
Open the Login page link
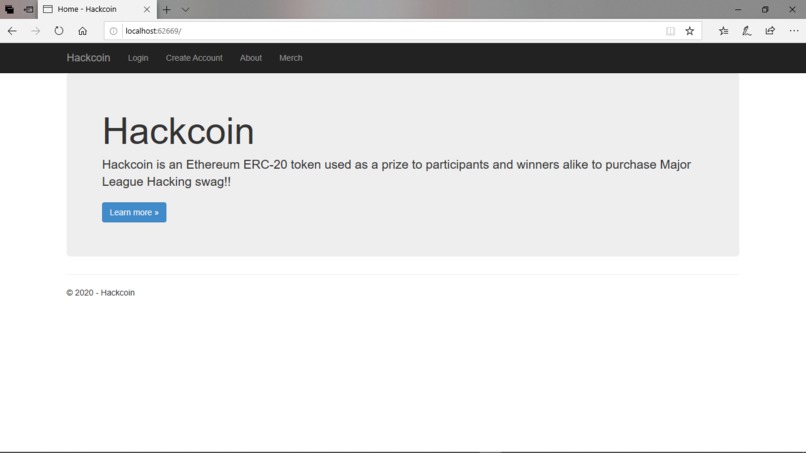click(x=138, y=58)
